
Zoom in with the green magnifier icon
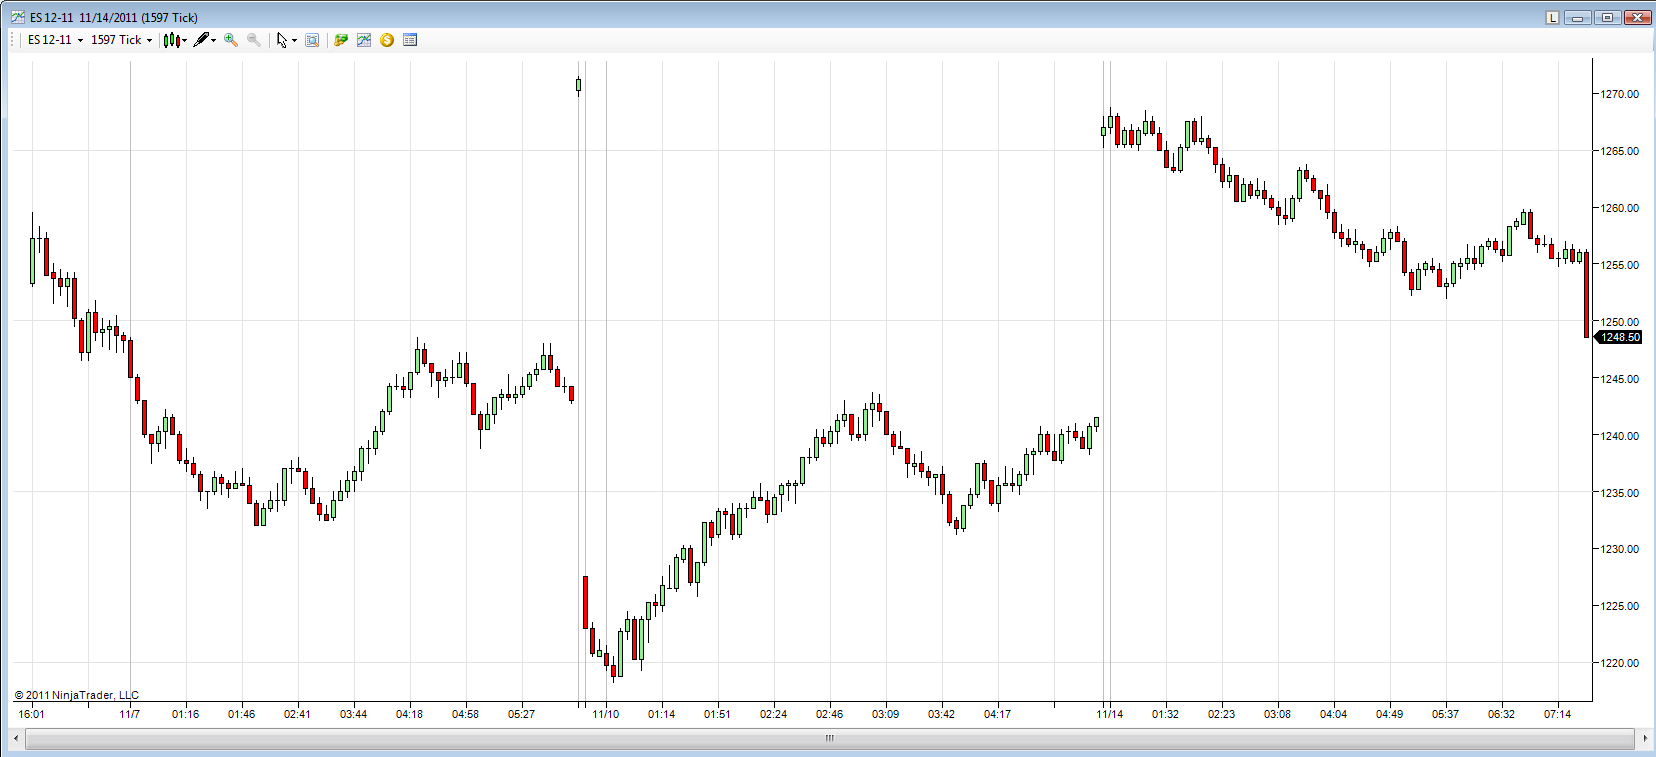[x=231, y=40]
